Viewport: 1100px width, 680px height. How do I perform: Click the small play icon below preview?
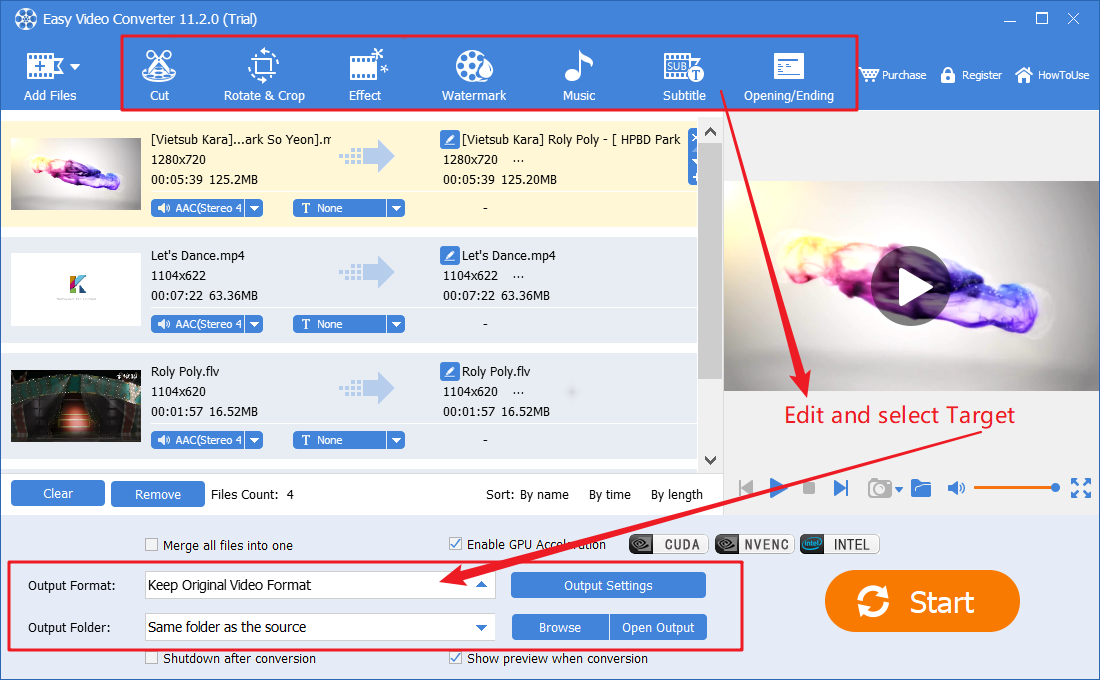(x=778, y=488)
